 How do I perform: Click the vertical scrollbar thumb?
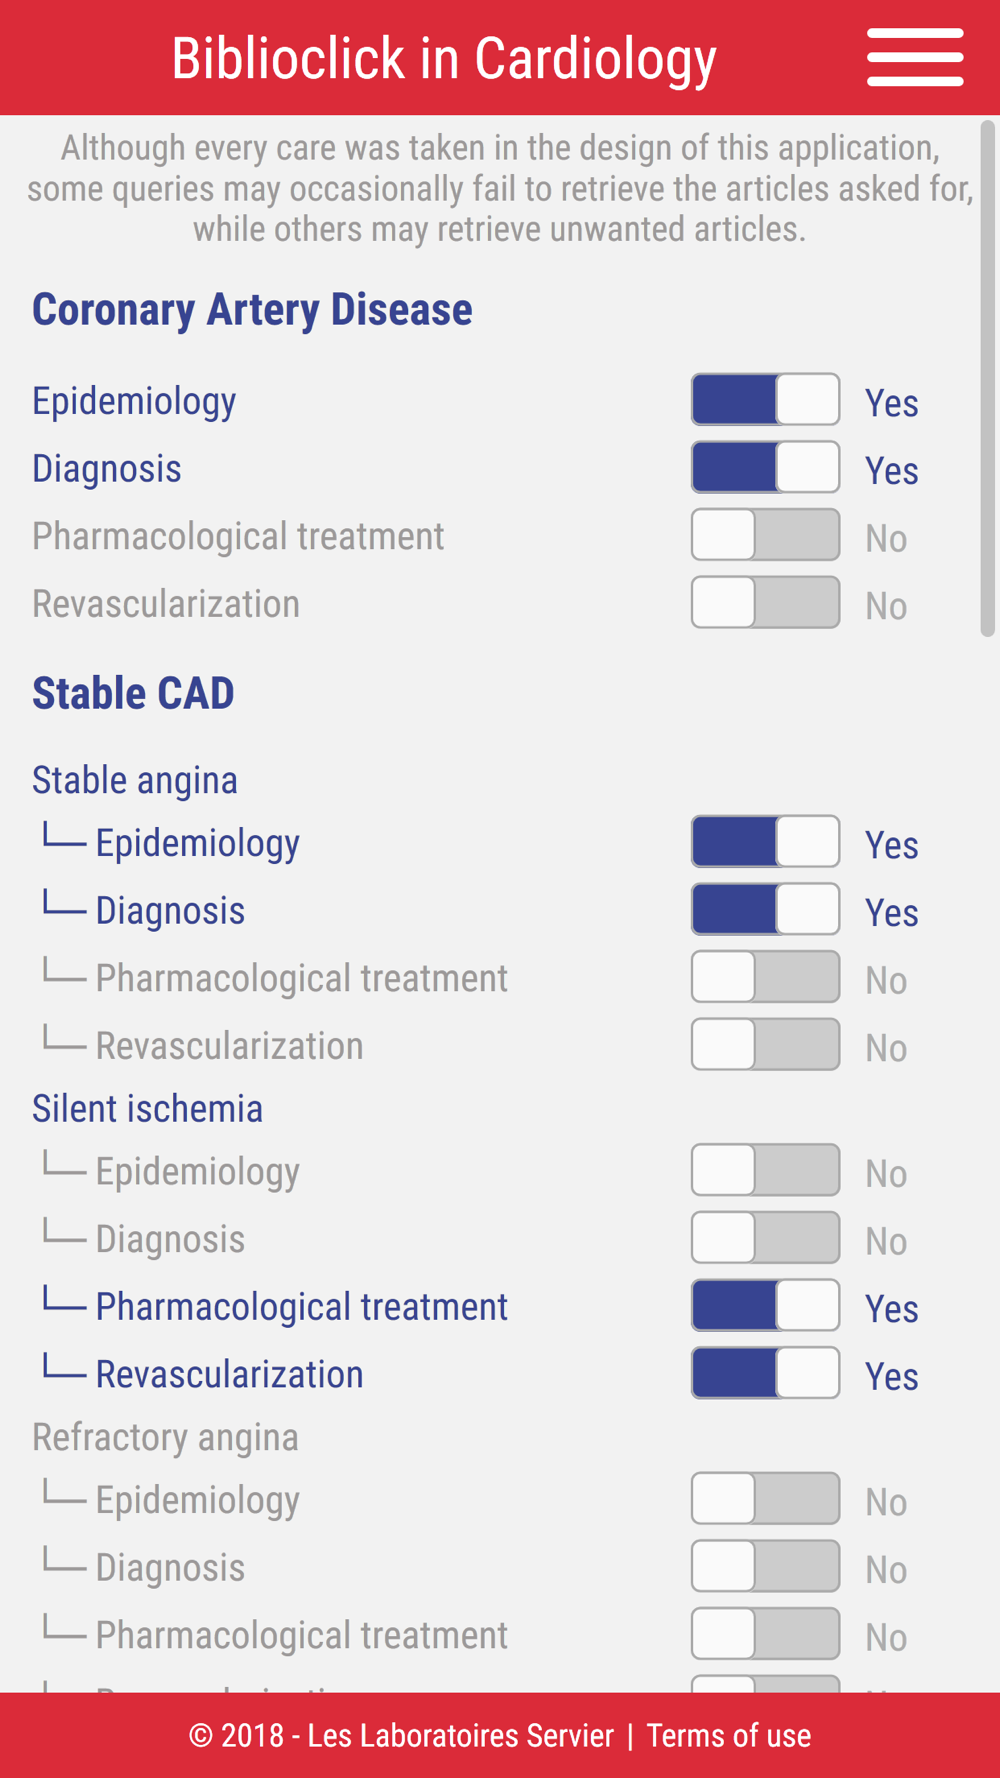pyautogui.click(x=987, y=378)
